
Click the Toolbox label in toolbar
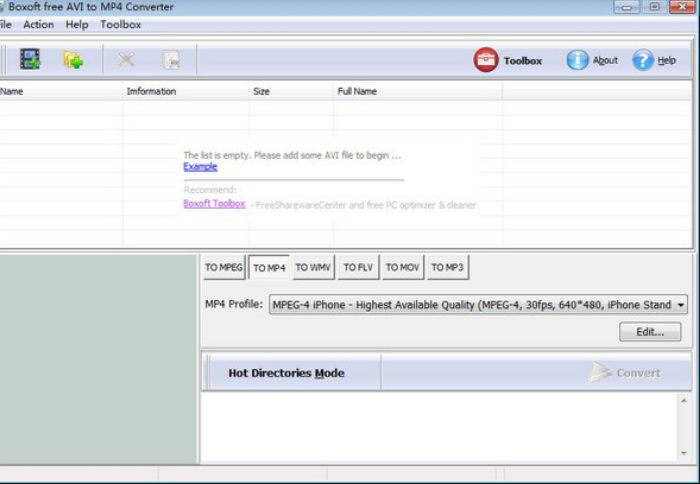click(523, 61)
